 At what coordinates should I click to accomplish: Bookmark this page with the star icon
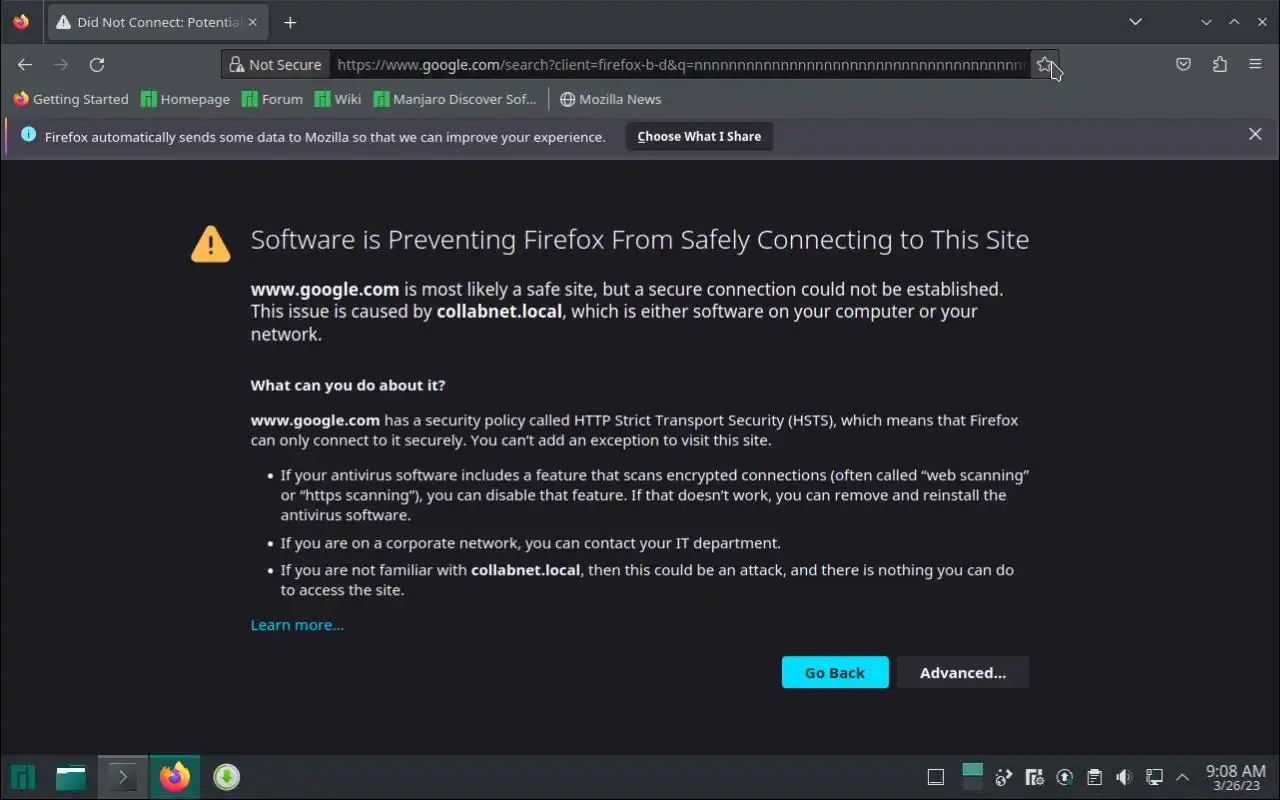click(x=1044, y=64)
